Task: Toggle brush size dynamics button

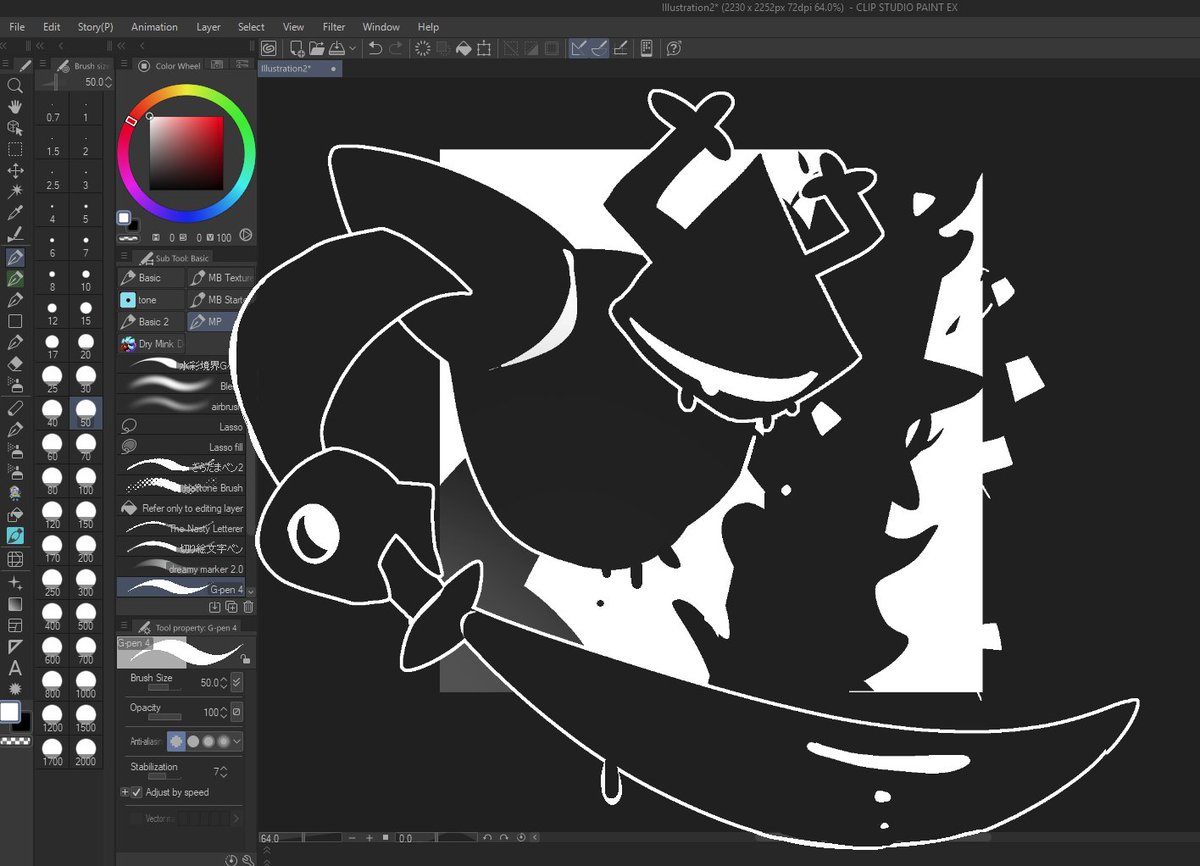Action: tap(237, 682)
